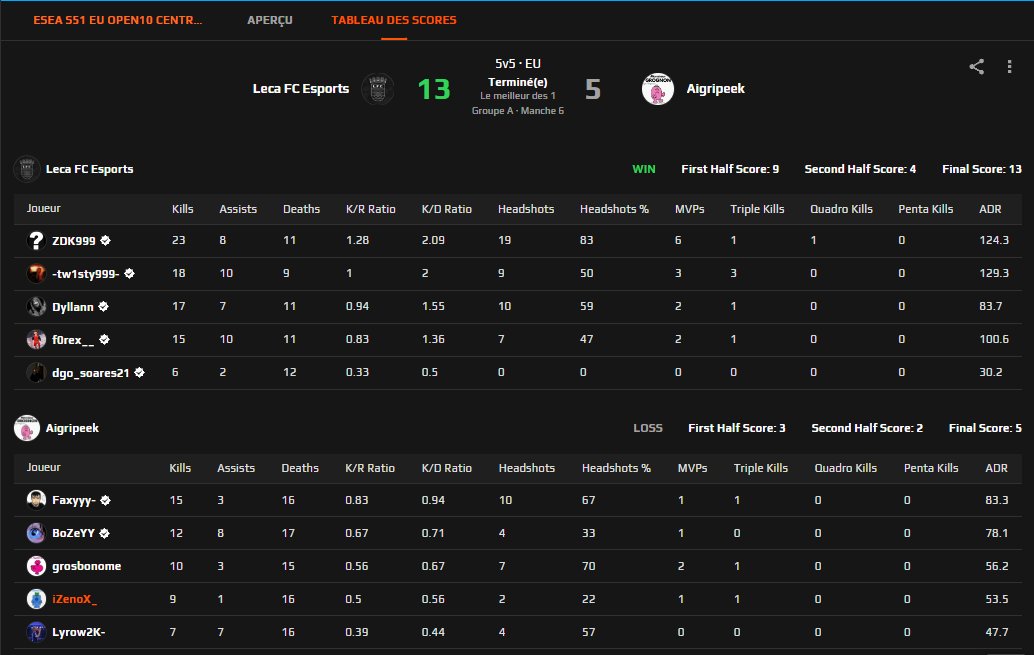Open Aigripeek team name in header
1034x655 pixels.
click(x=715, y=88)
